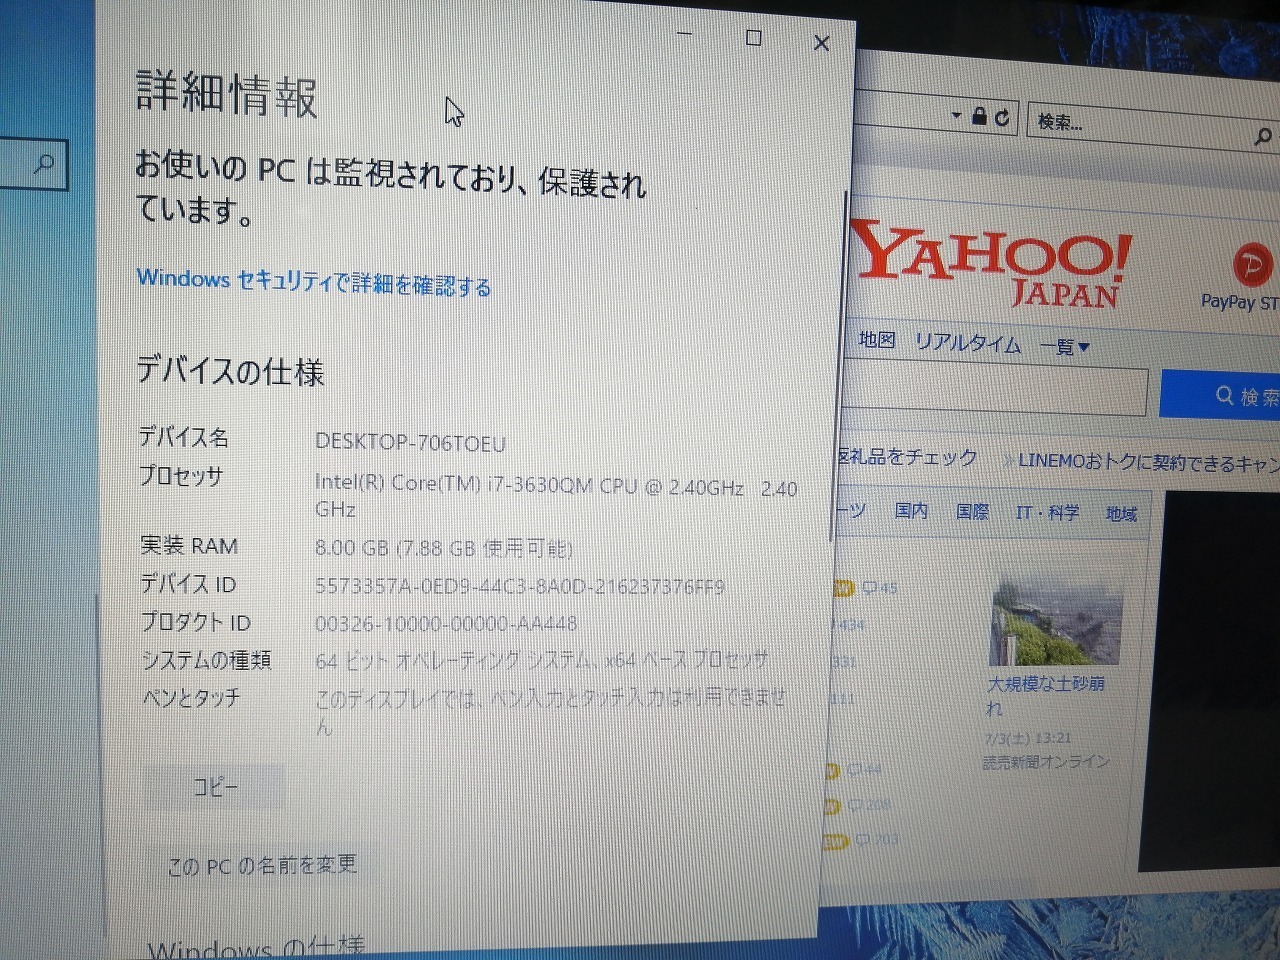Click the この PC の名前を変更 button

pos(262,865)
